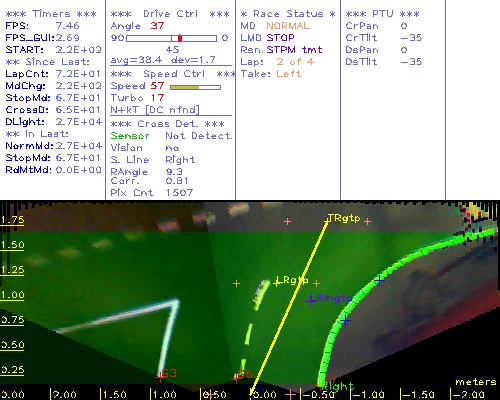
Task: Click the STOP value beside LMD
Action: (280, 38)
